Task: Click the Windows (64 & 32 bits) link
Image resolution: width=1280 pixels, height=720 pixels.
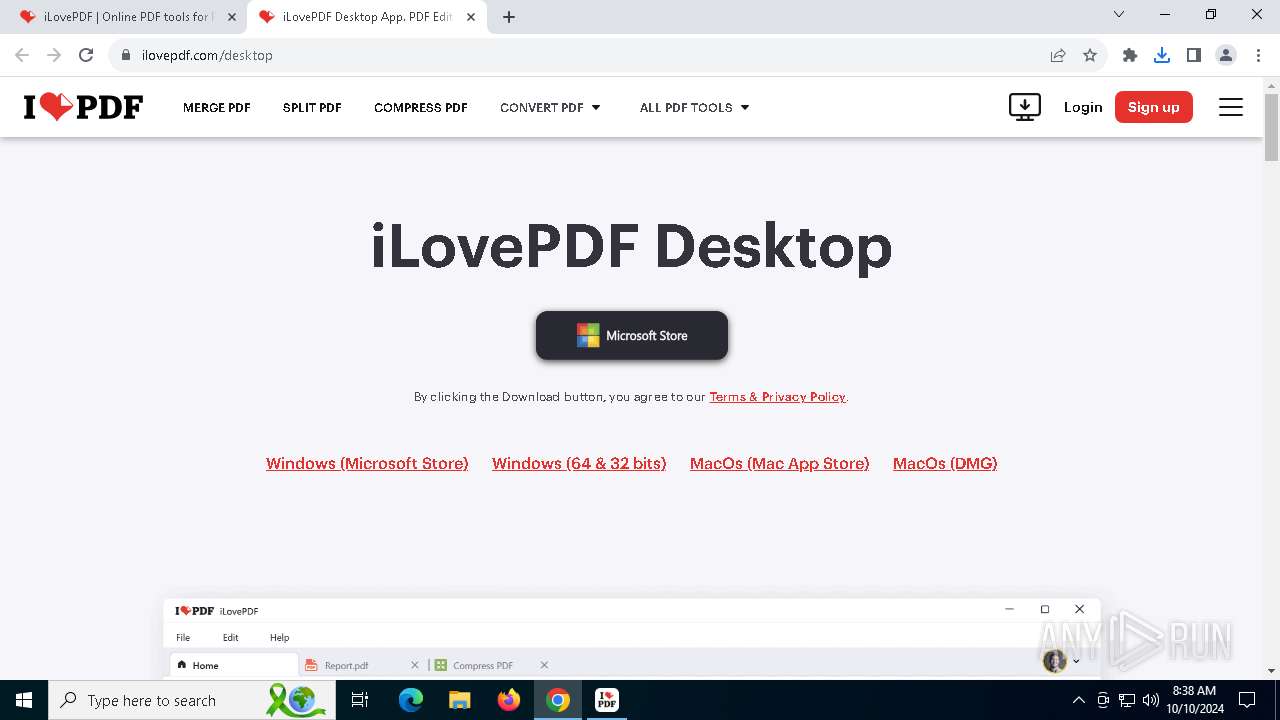Action: [x=579, y=463]
